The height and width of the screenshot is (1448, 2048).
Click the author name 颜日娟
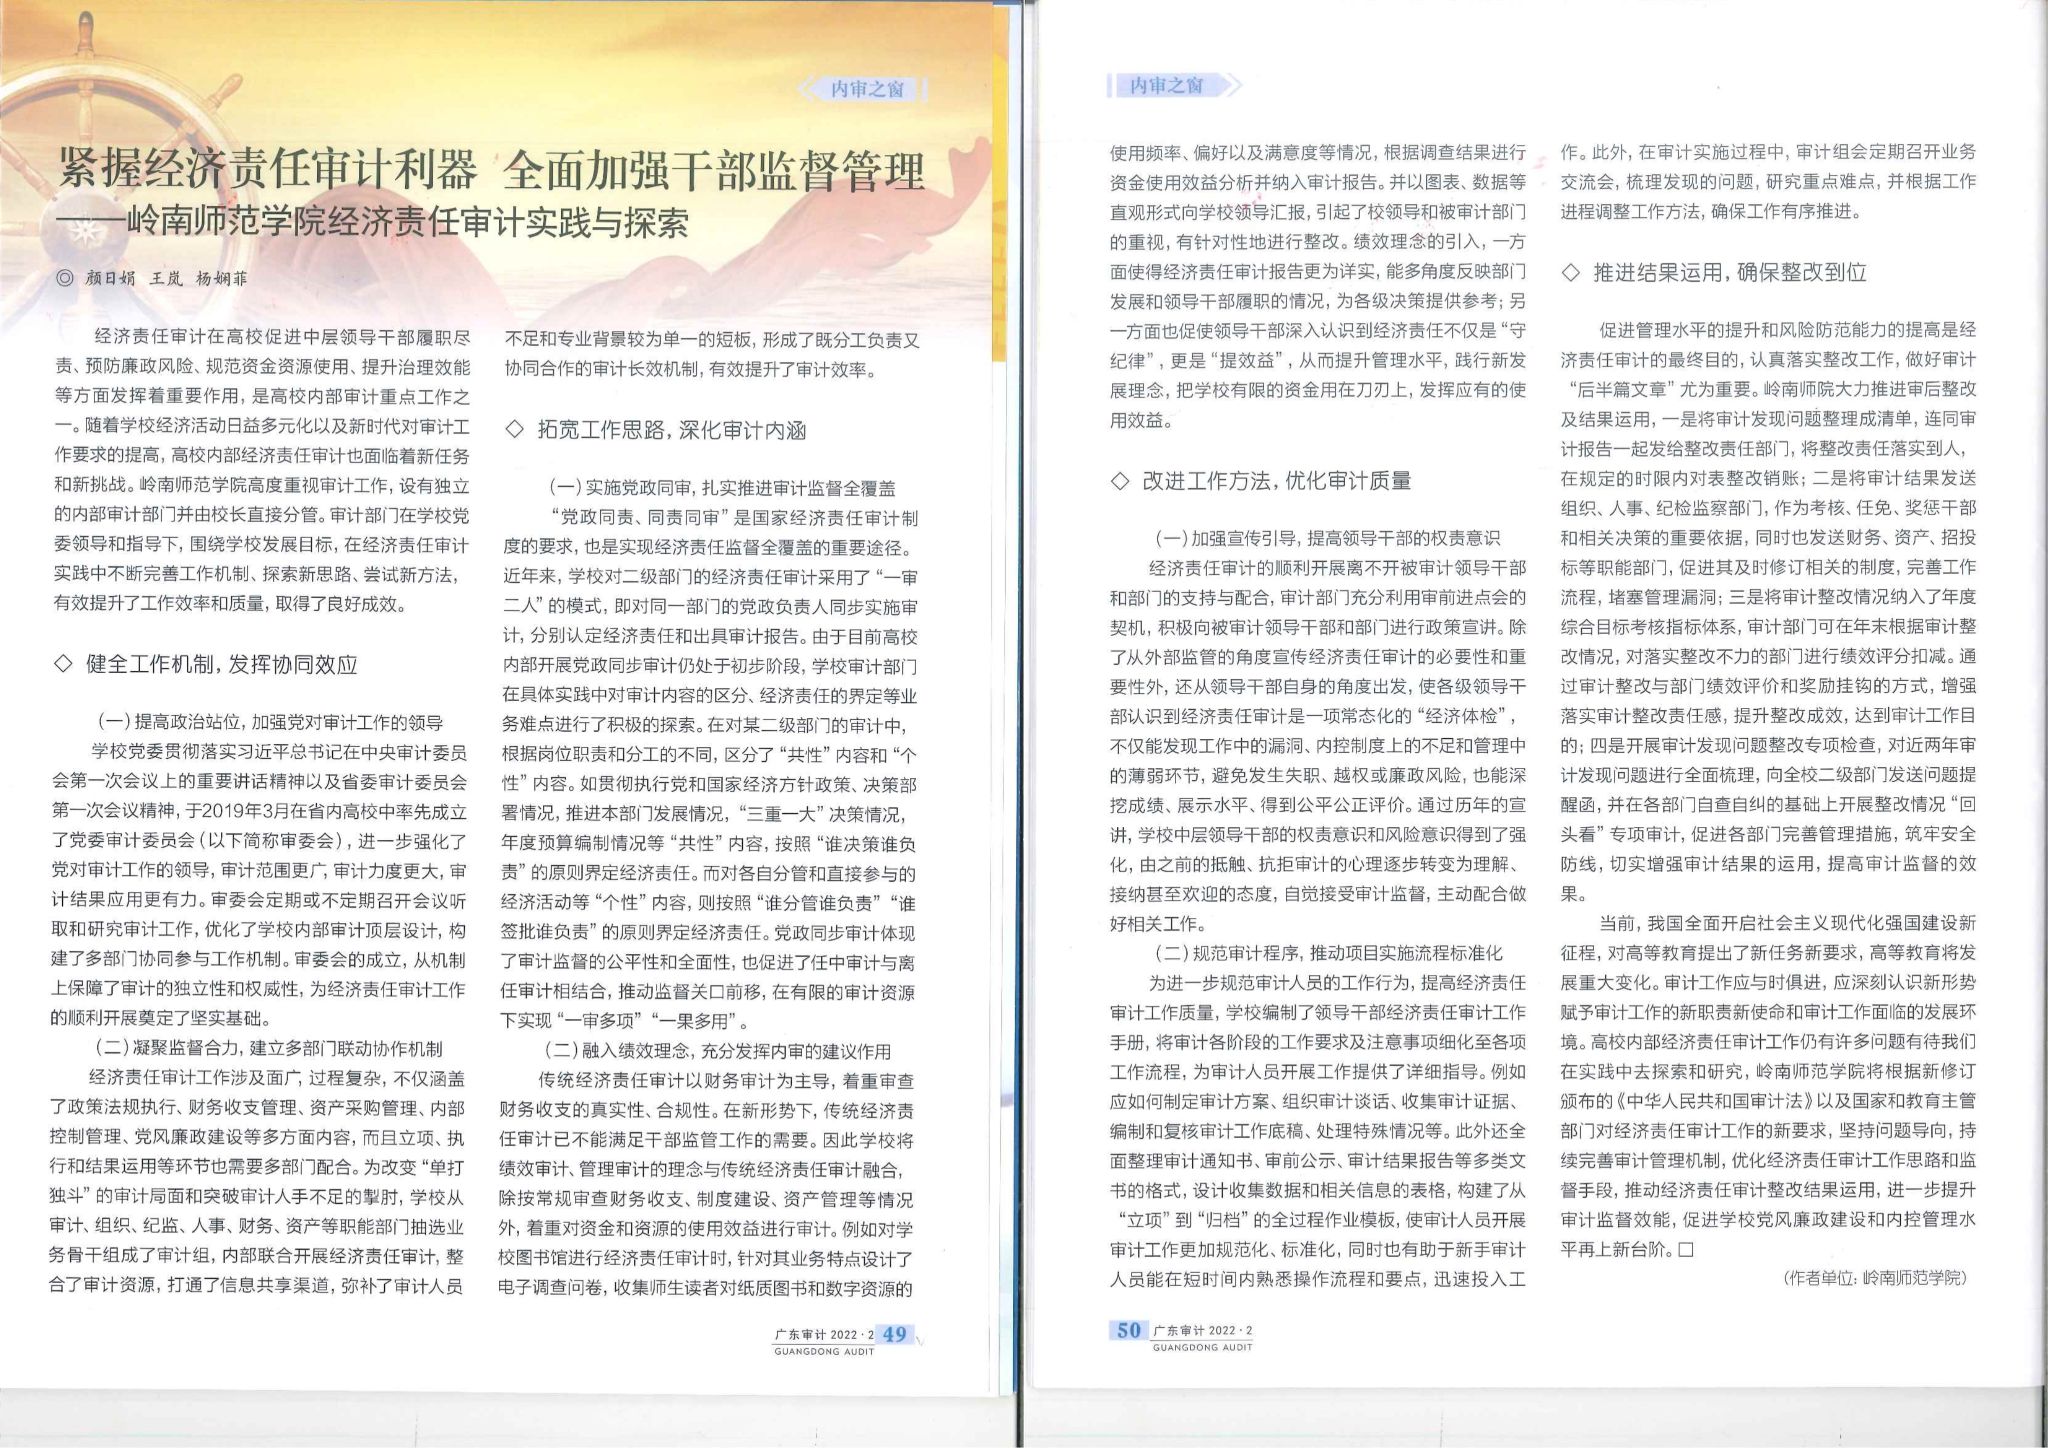tap(110, 279)
